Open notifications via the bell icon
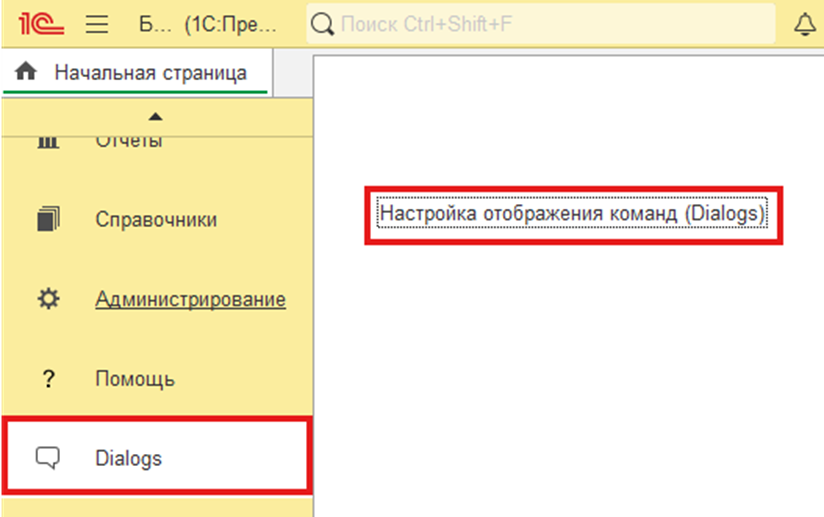 click(805, 23)
